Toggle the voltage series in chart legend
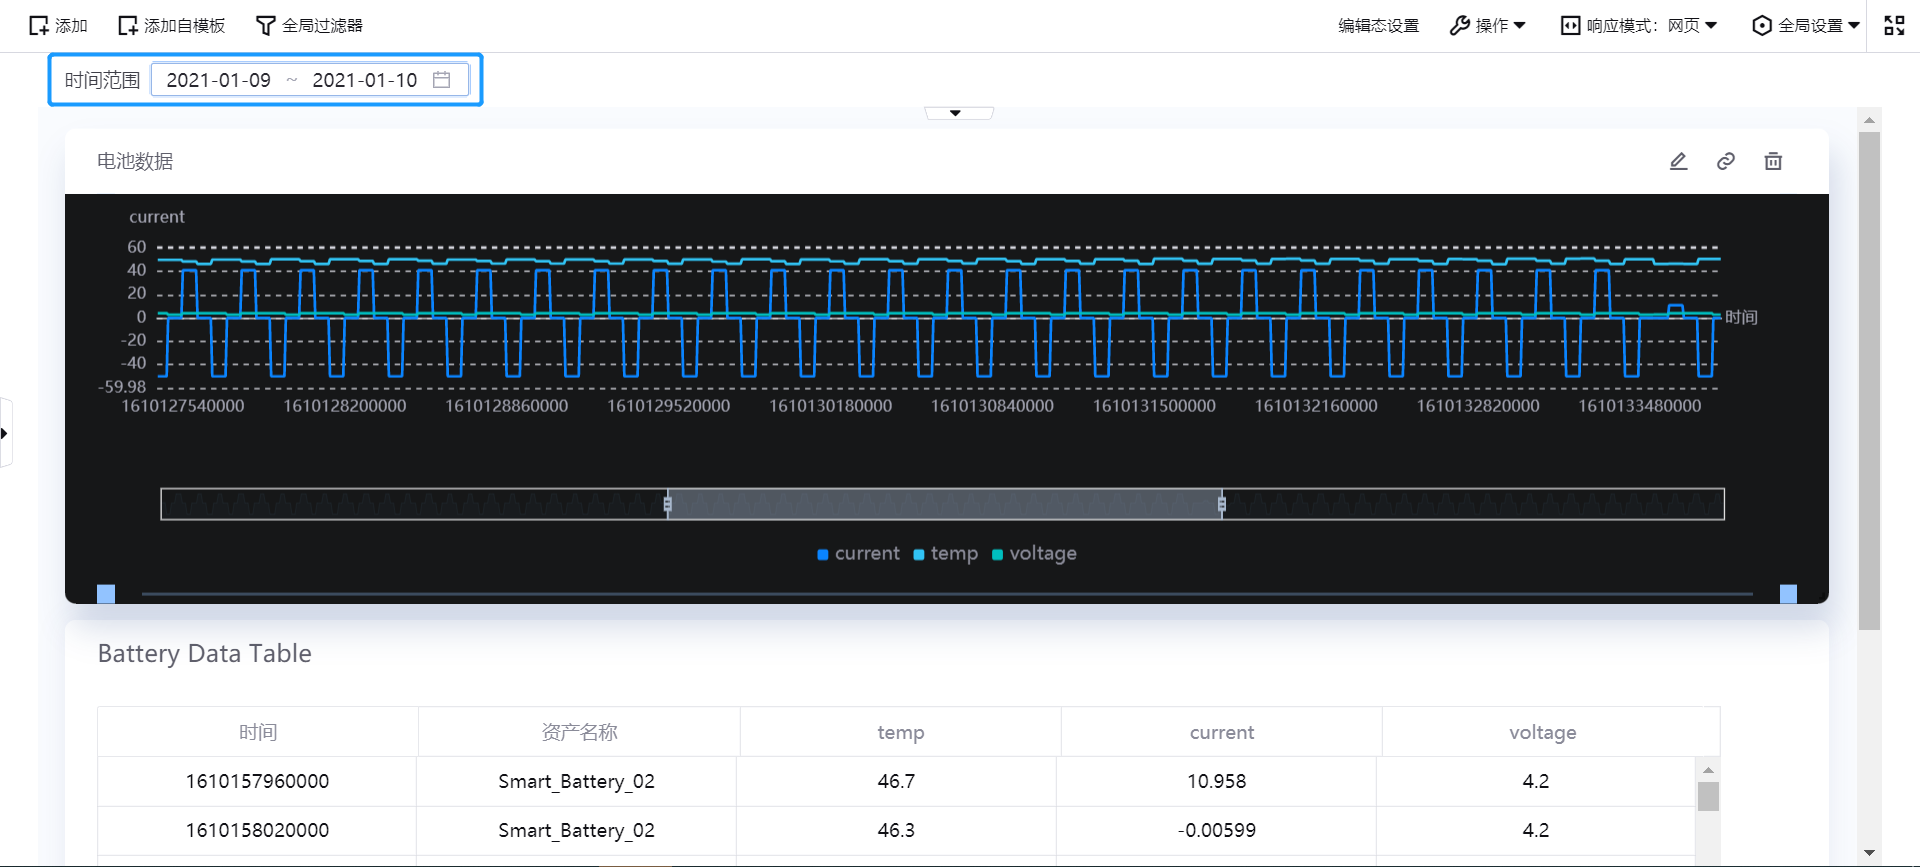Image resolution: width=1920 pixels, height=867 pixels. tap(1034, 554)
